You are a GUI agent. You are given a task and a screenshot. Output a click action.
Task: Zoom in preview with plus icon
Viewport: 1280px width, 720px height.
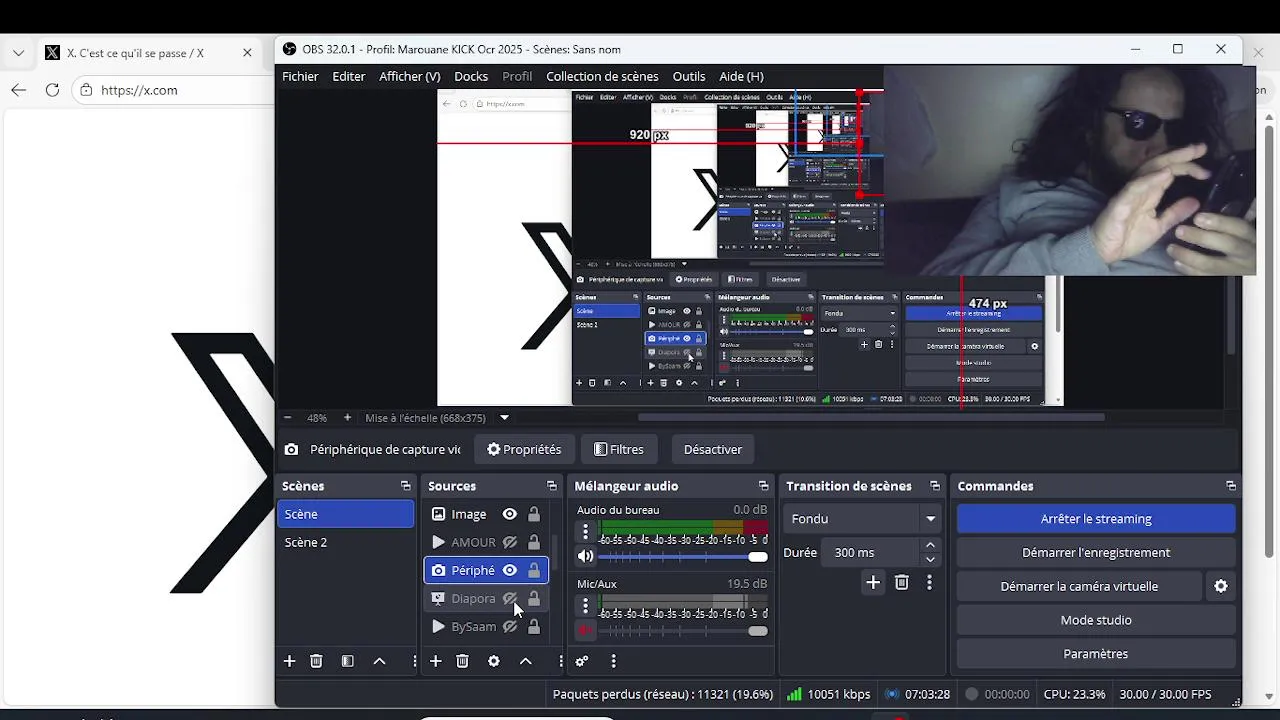(x=347, y=418)
